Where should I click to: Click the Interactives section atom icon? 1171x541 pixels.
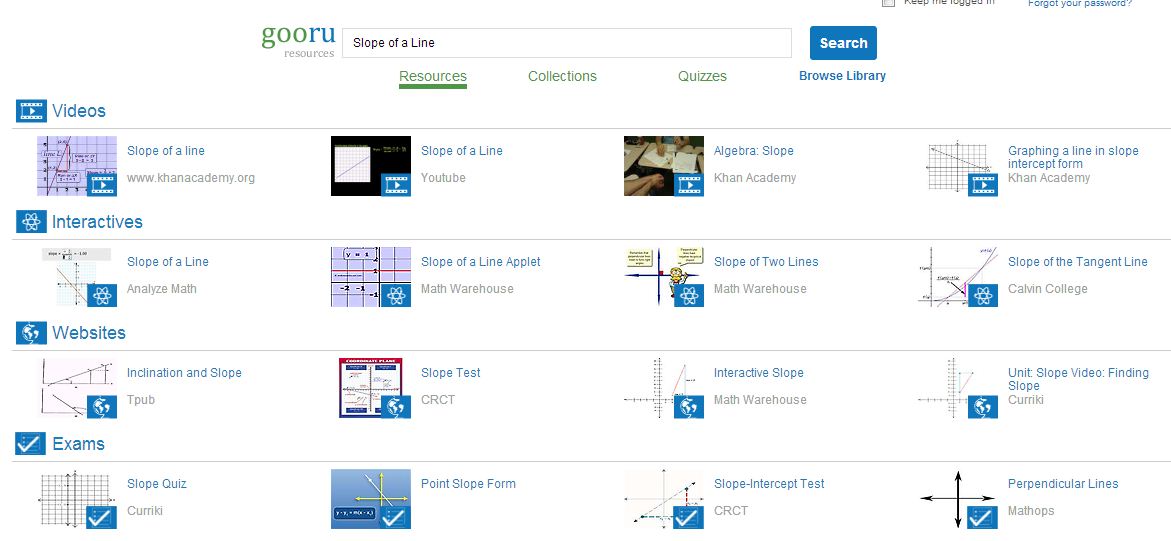point(31,222)
